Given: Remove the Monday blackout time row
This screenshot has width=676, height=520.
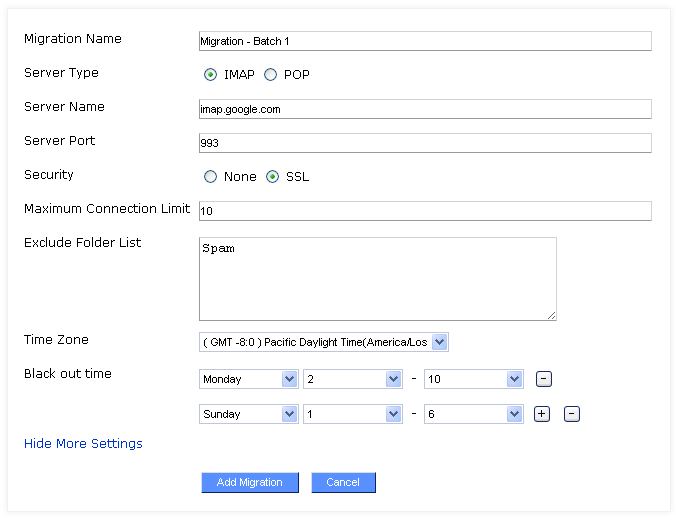Looking at the screenshot, I should [x=543, y=379].
